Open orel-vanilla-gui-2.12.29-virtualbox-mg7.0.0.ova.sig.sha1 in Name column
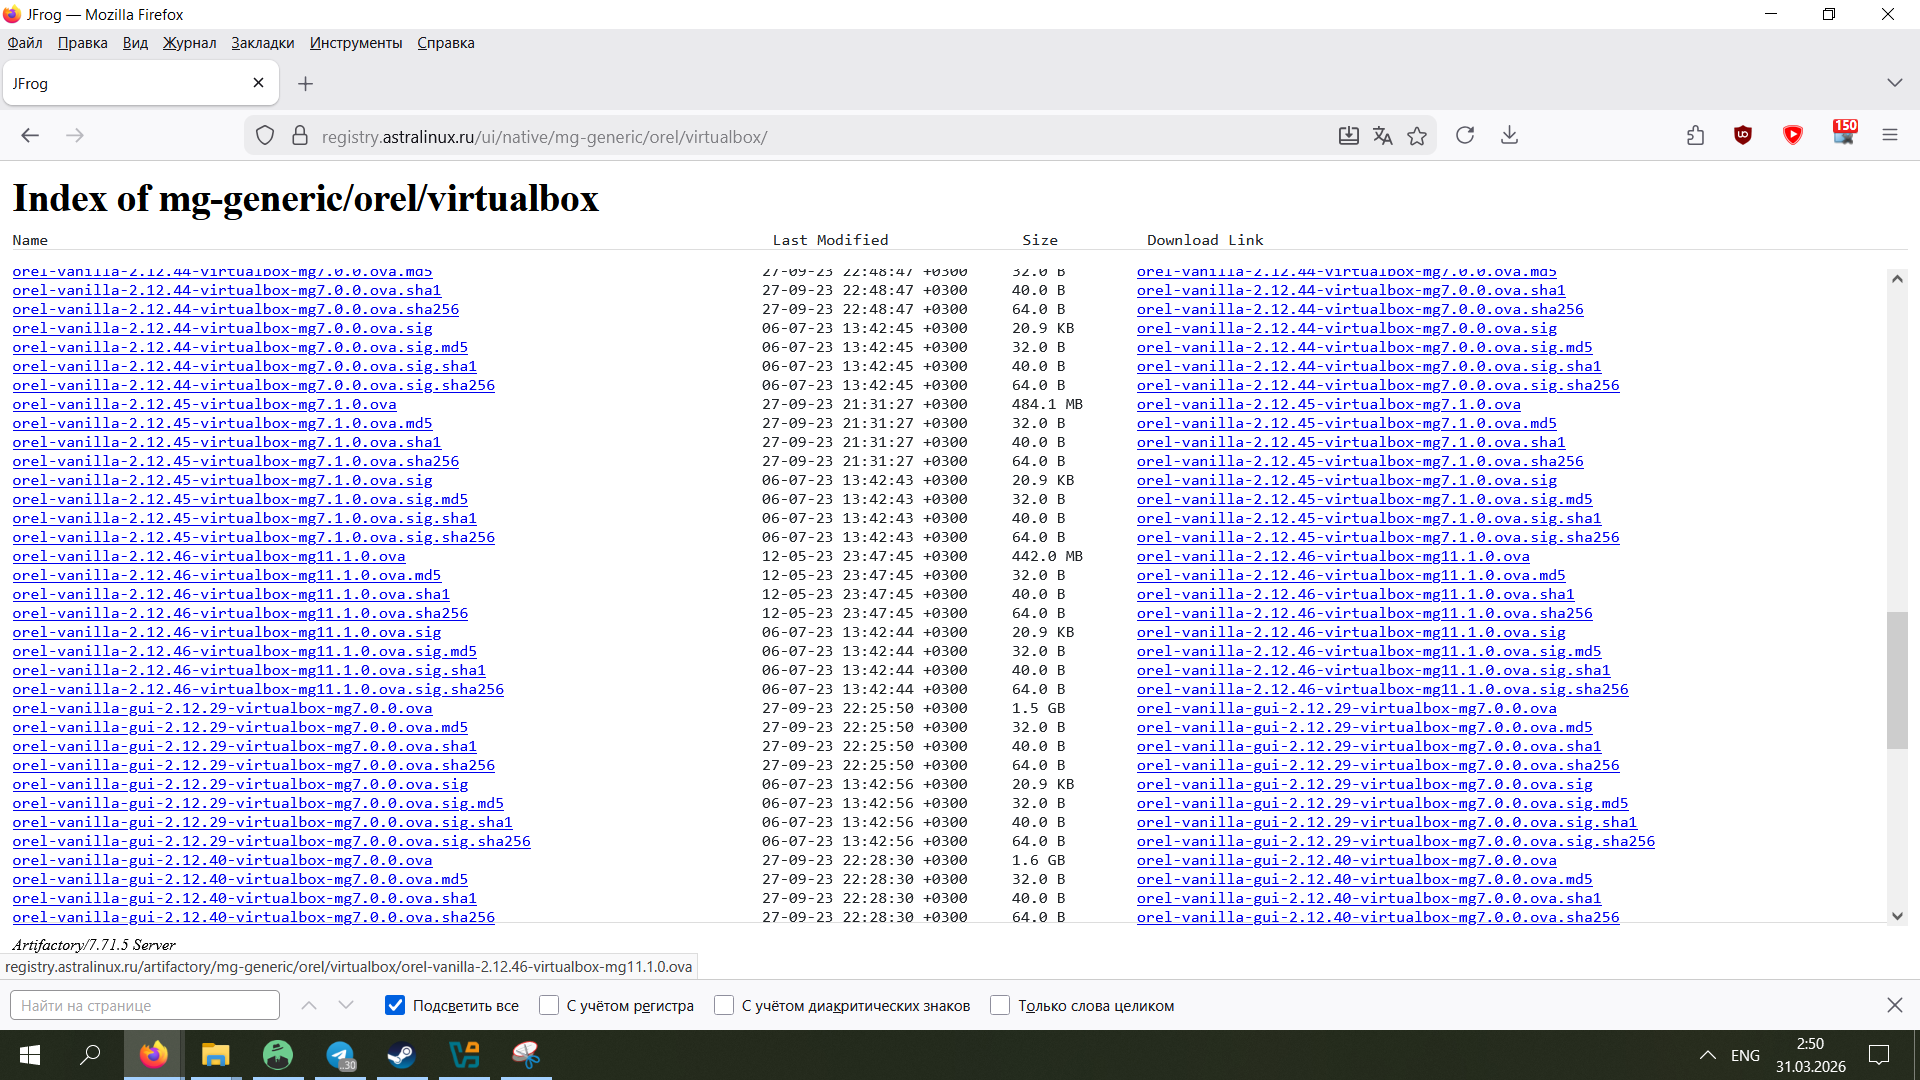The width and height of the screenshot is (1920, 1080). [263, 822]
